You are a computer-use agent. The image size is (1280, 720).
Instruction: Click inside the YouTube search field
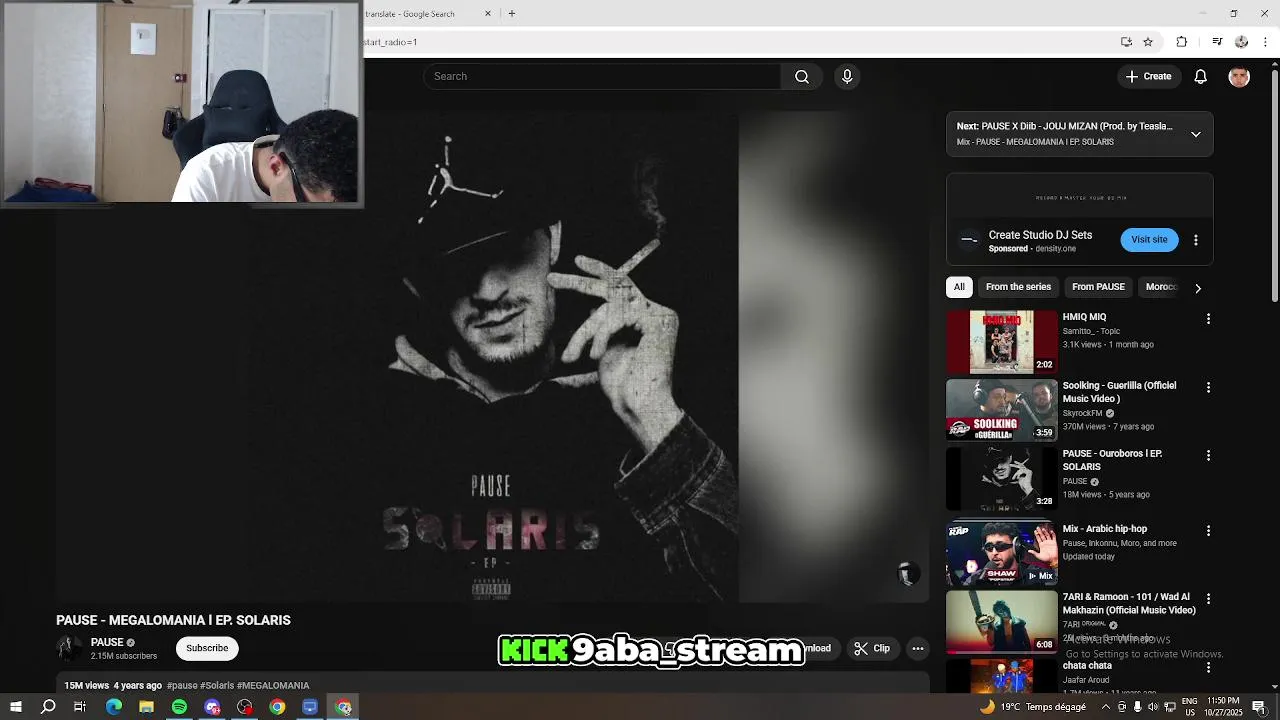tap(602, 77)
